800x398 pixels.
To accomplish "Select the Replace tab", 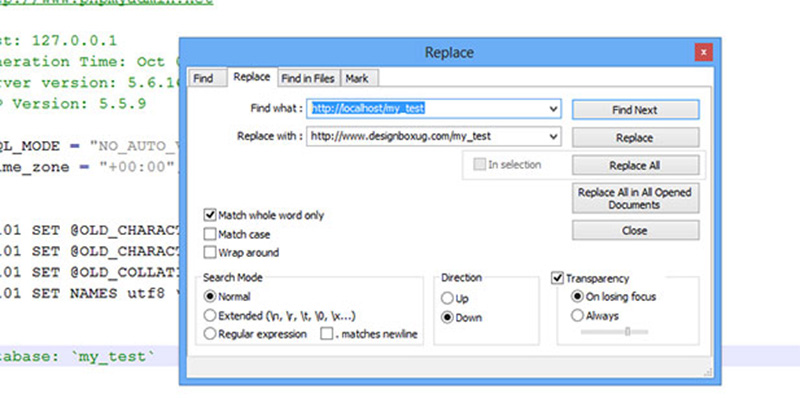I will pyautogui.click(x=252, y=77).
